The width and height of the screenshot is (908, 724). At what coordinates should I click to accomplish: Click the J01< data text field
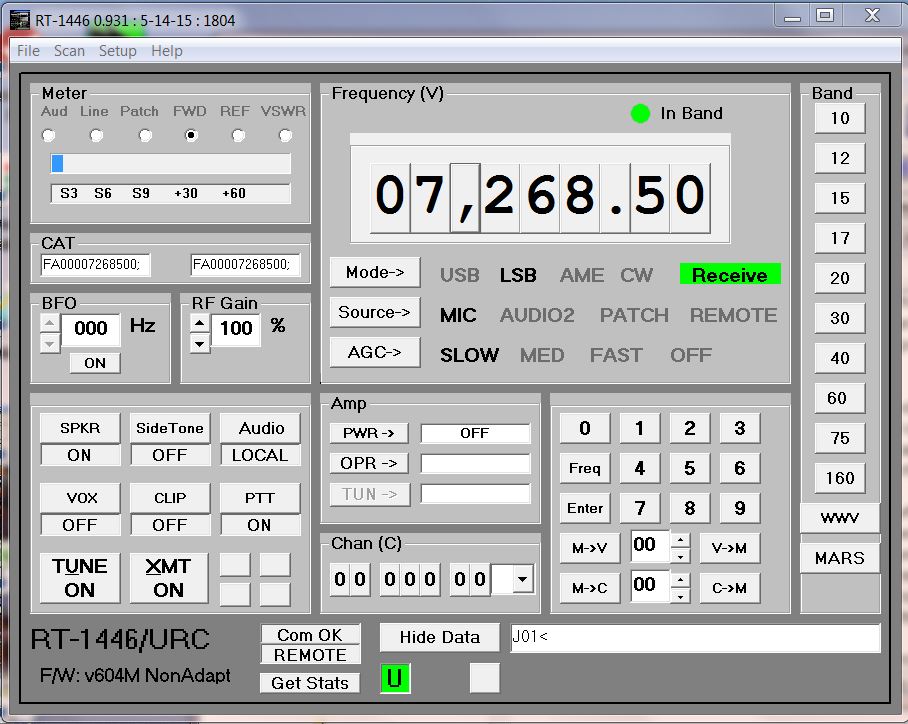(x=695, y=638)
